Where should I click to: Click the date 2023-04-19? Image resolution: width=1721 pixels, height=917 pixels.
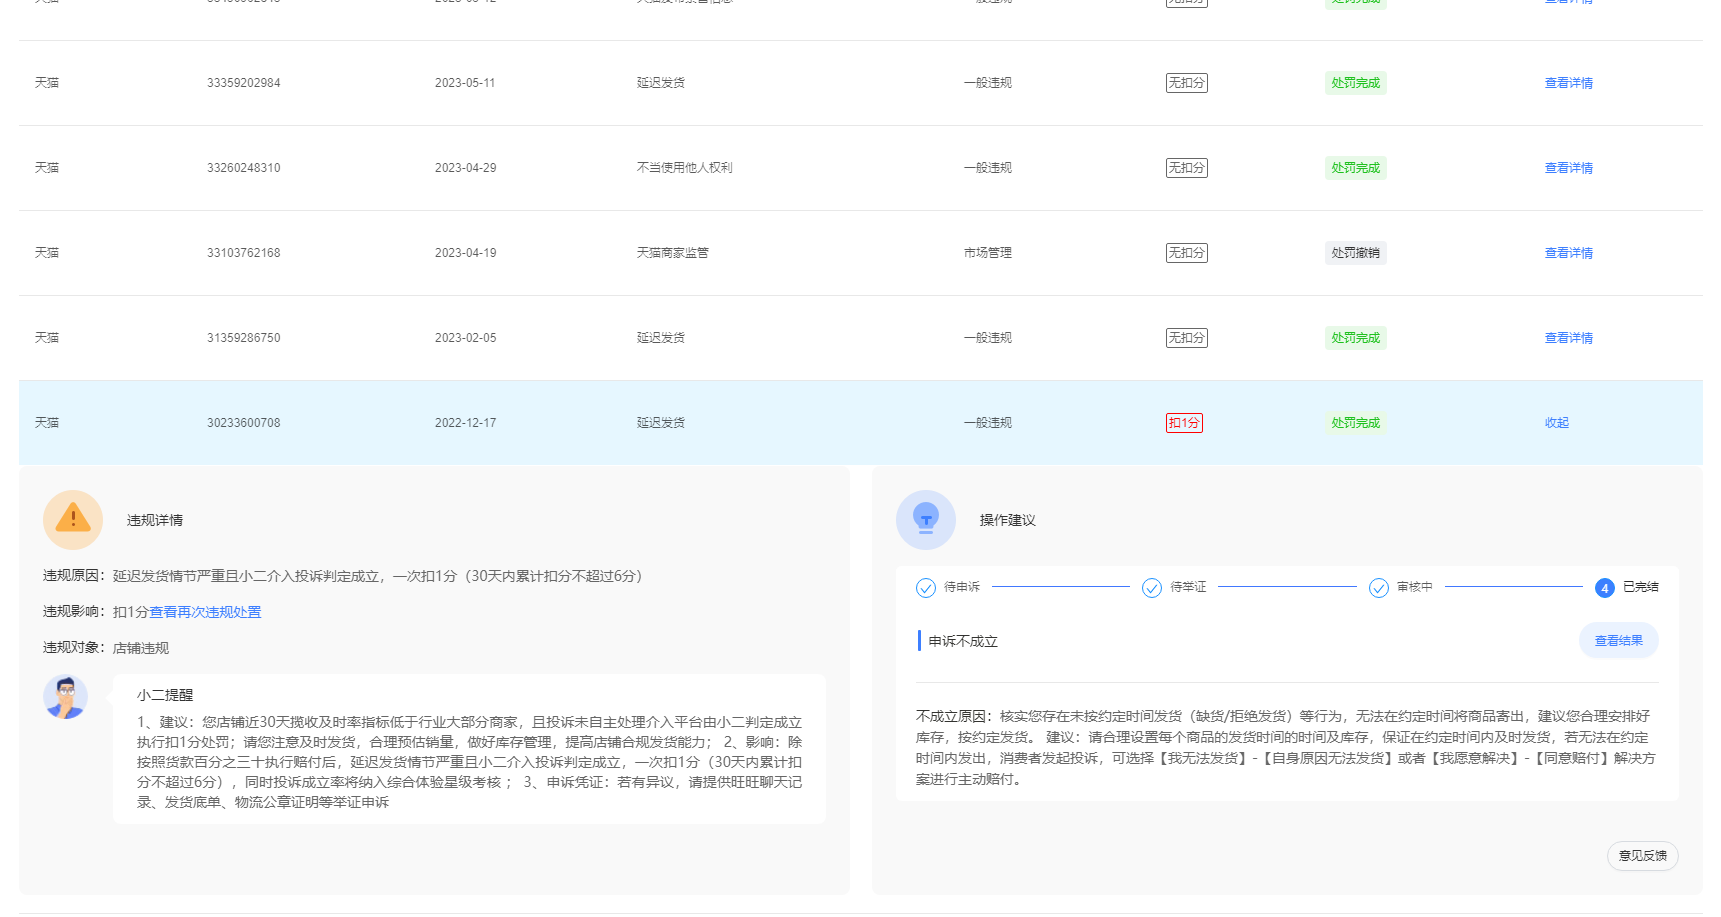(465, 253)
